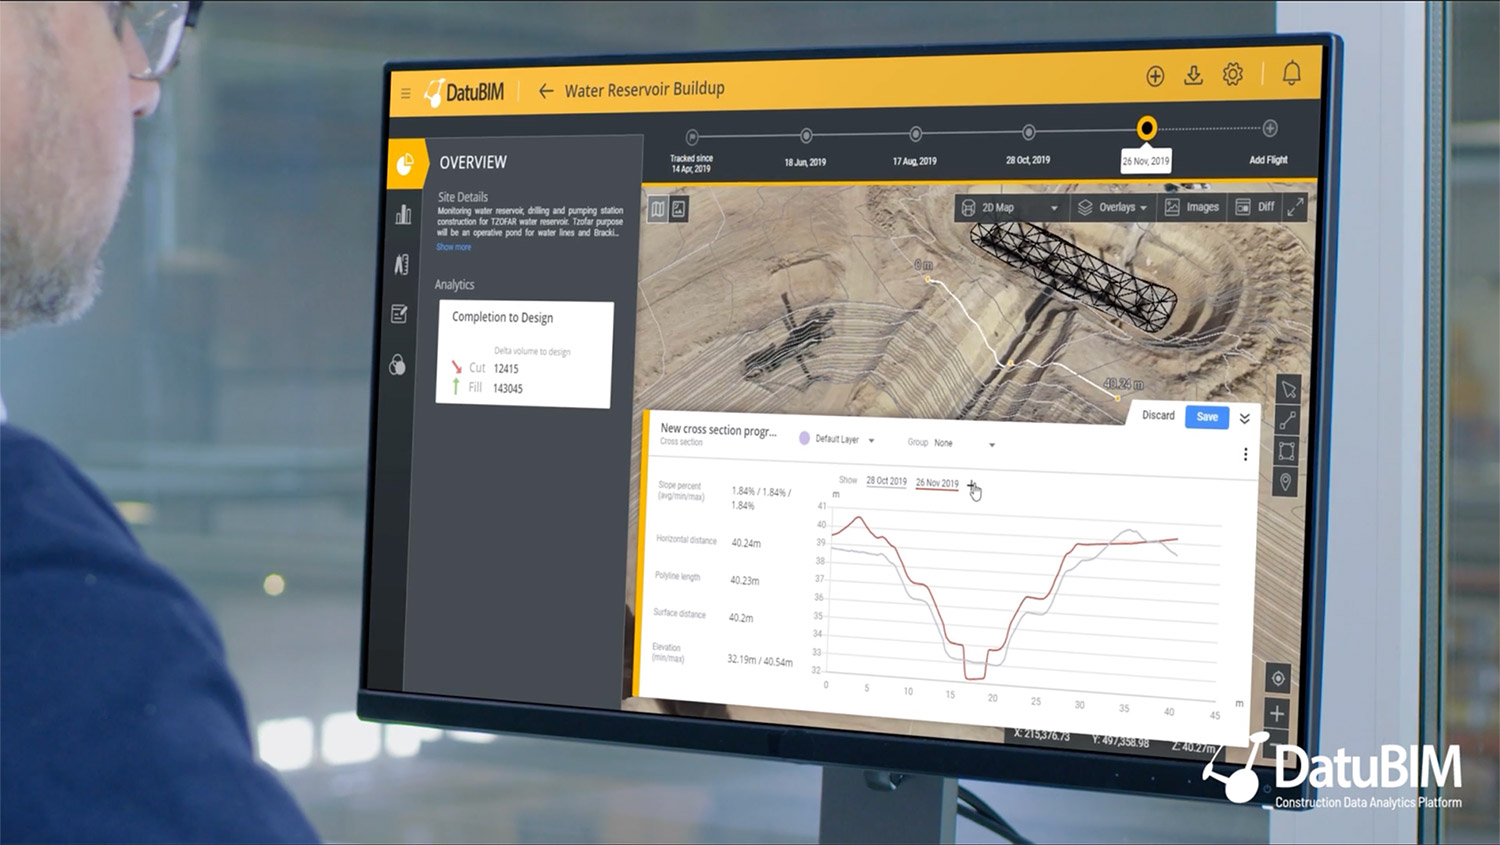Save the new cross section
Screen dimensions: 1500x845
[x=1207, y=417]
